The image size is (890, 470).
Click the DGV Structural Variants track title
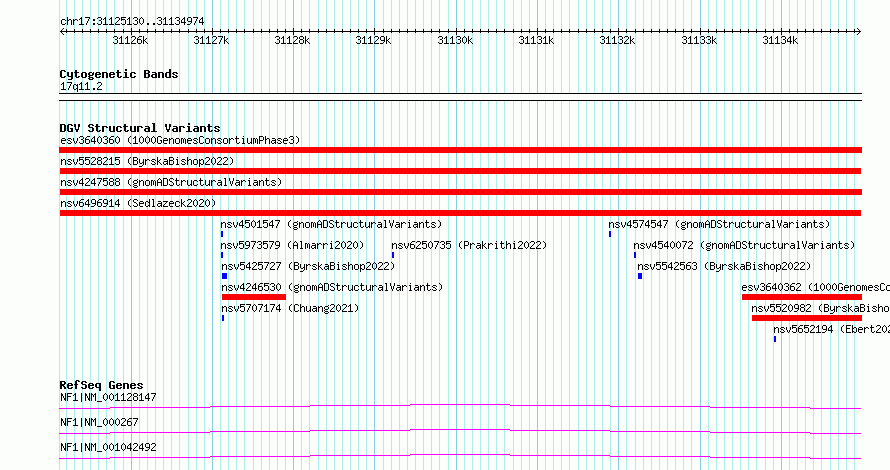click(140, 128)
